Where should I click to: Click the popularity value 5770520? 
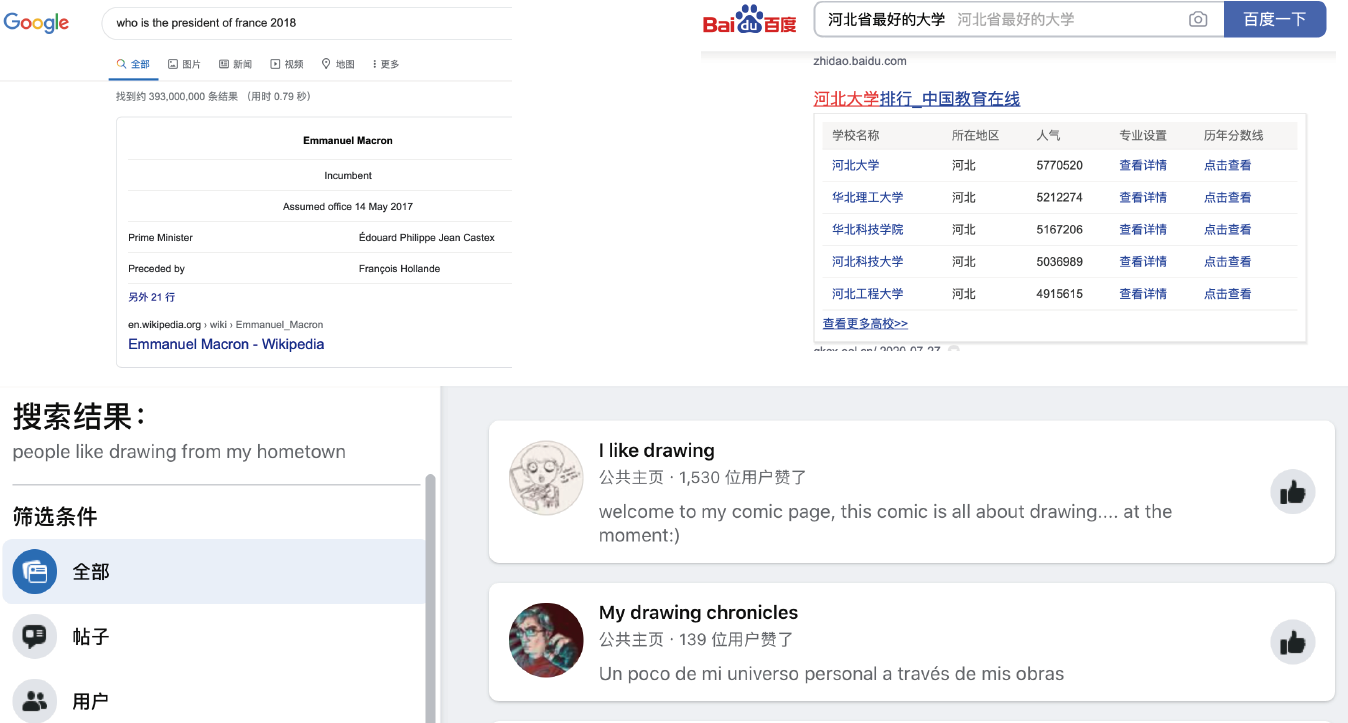pos(1060,165)
